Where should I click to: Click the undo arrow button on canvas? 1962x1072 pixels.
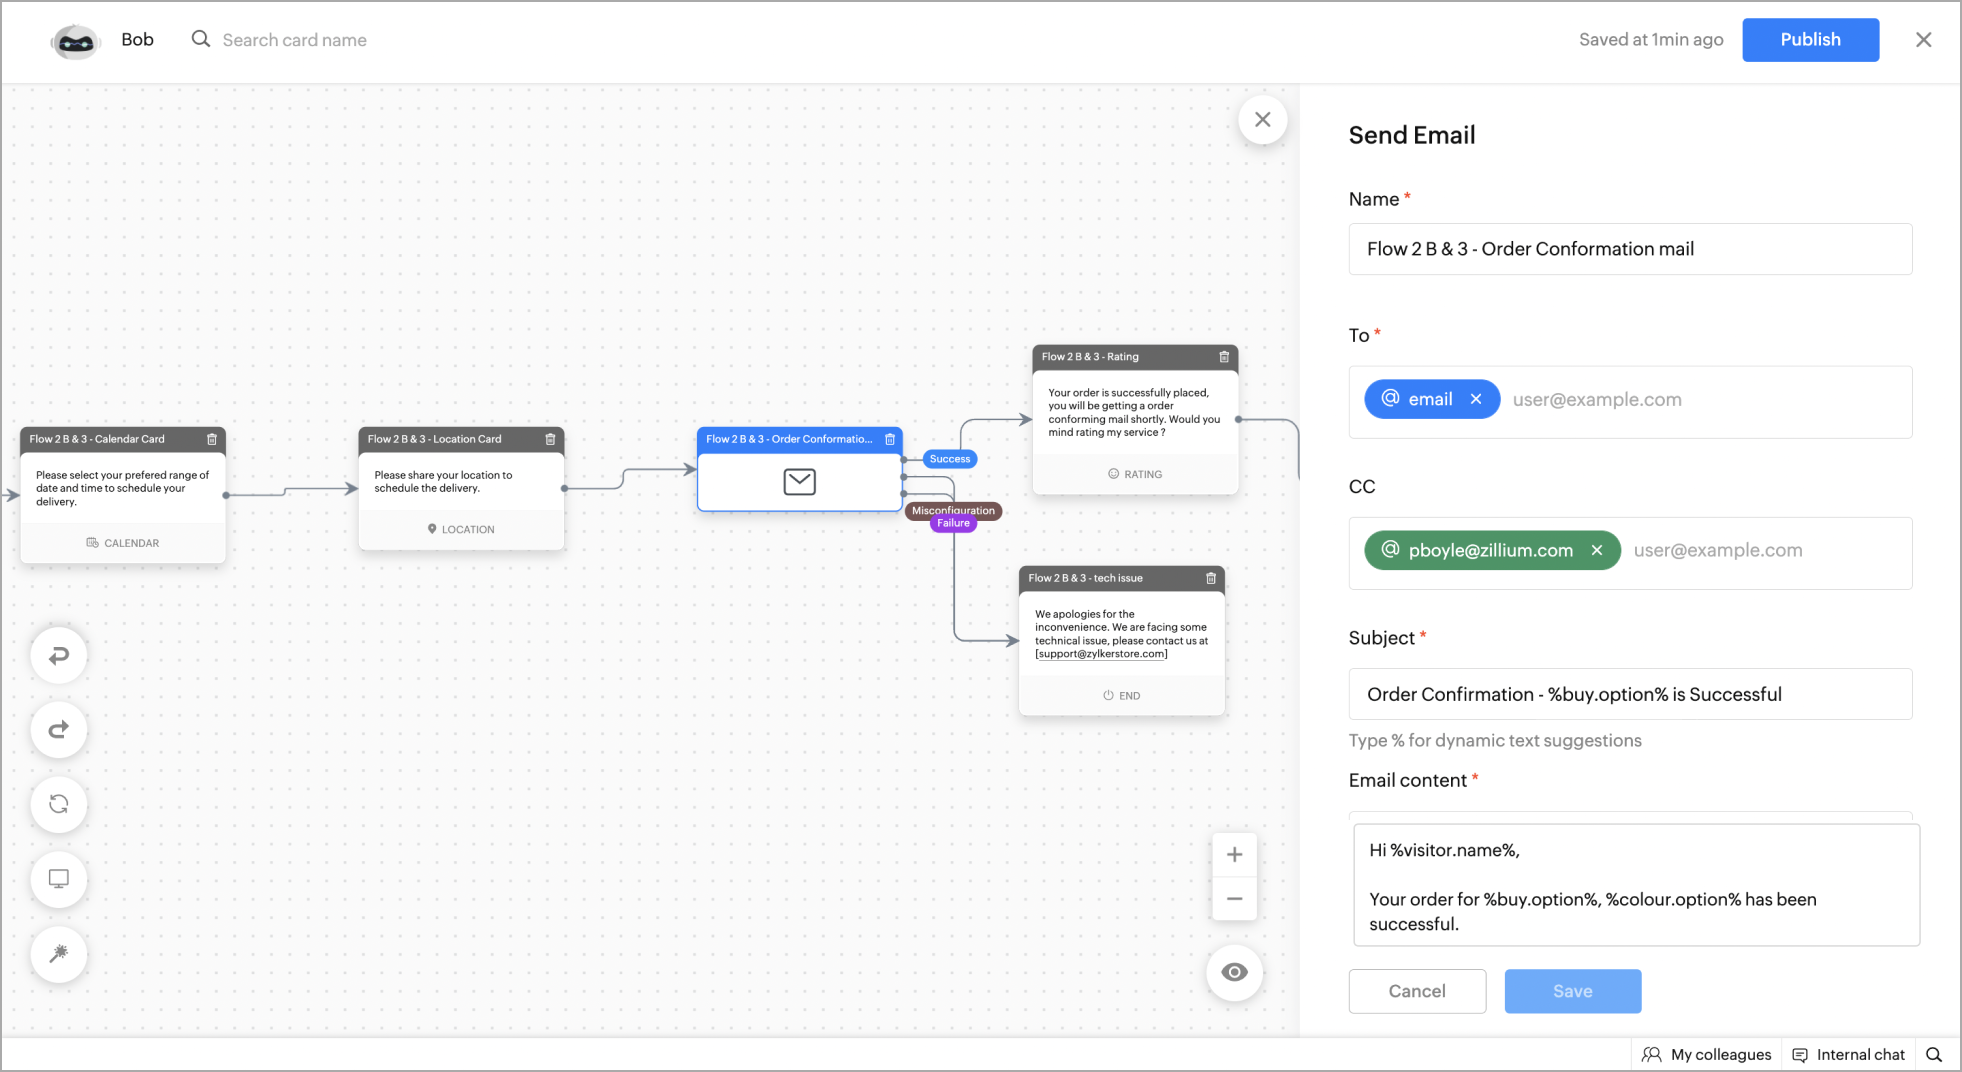tap(59, 656)
